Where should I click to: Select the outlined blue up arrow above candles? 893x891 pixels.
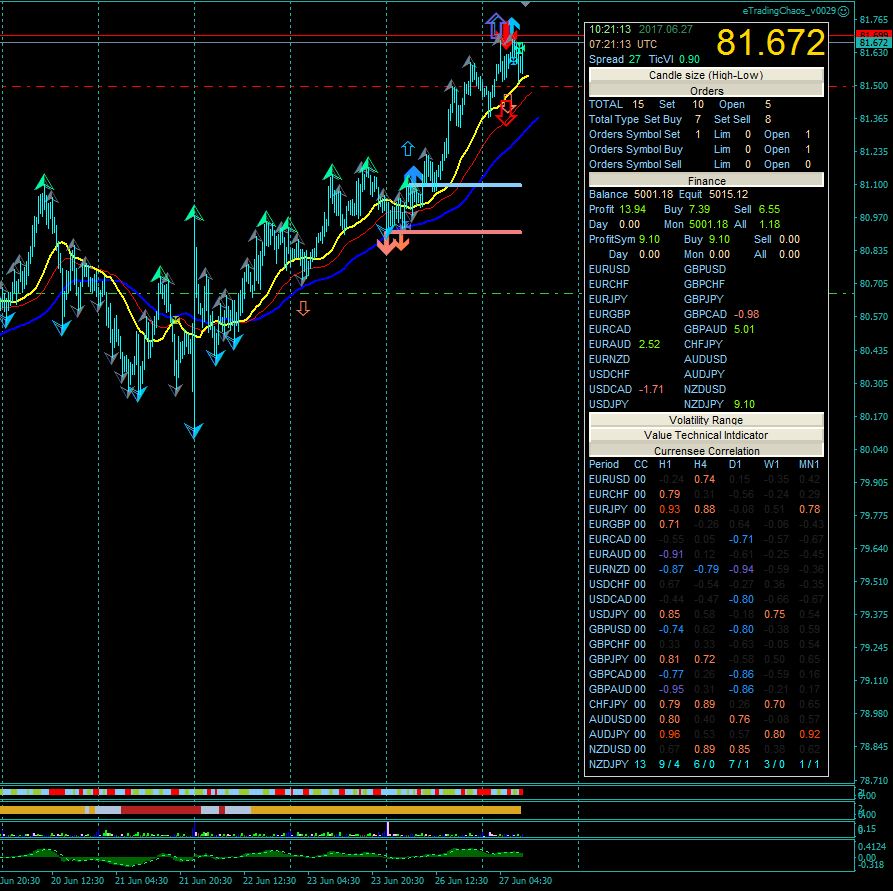tap(408, 149)
